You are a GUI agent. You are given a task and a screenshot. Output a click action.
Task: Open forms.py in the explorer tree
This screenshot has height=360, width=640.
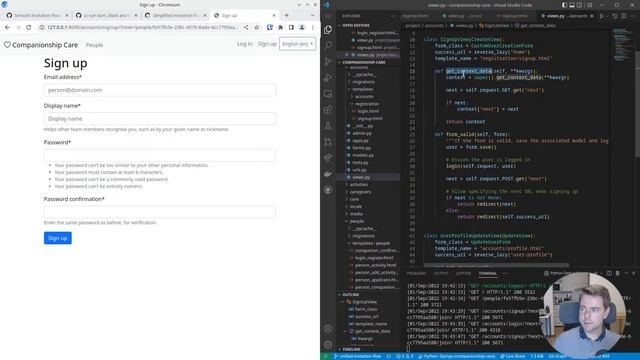pyautogui.click(x=361, y=148)
